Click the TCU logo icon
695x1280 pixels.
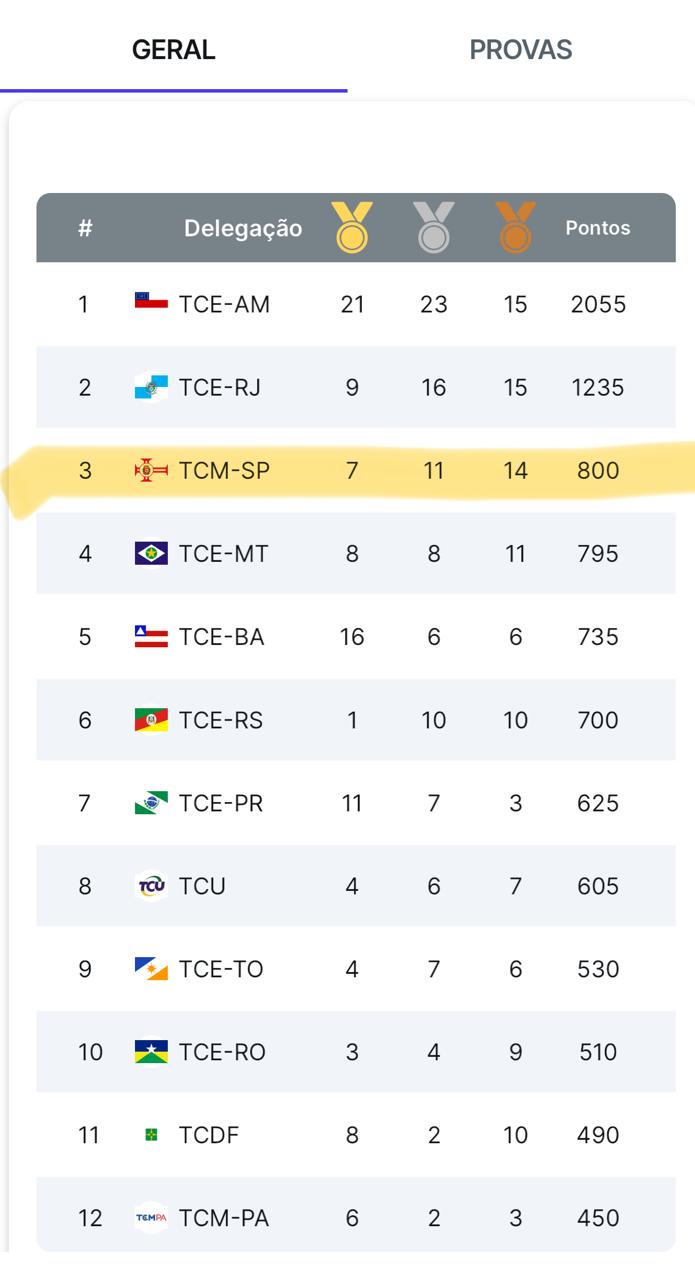tap(151, 885)
